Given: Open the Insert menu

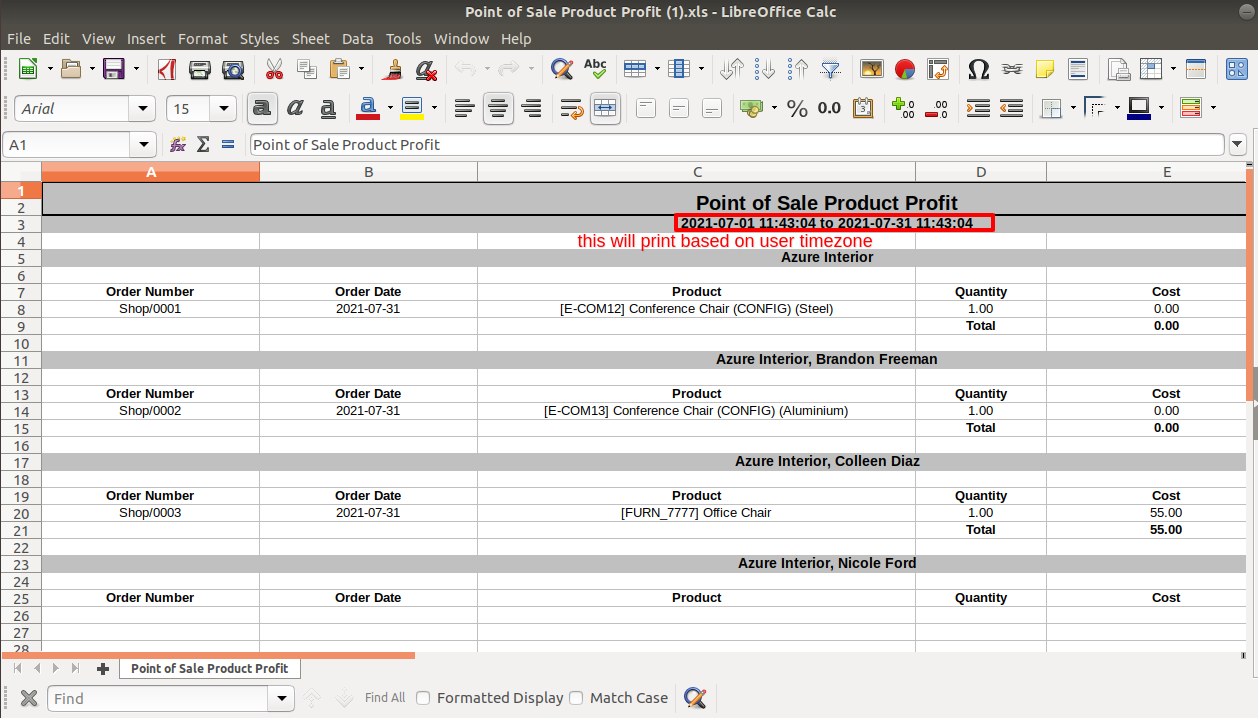Looking at the screenshot, I should tap(146, 38).
